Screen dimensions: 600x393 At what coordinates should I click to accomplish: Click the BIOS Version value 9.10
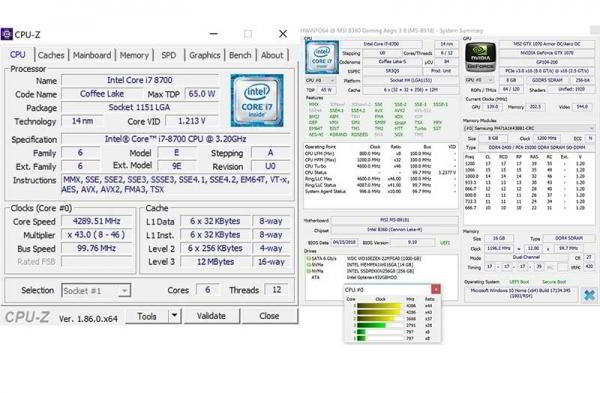412,242
